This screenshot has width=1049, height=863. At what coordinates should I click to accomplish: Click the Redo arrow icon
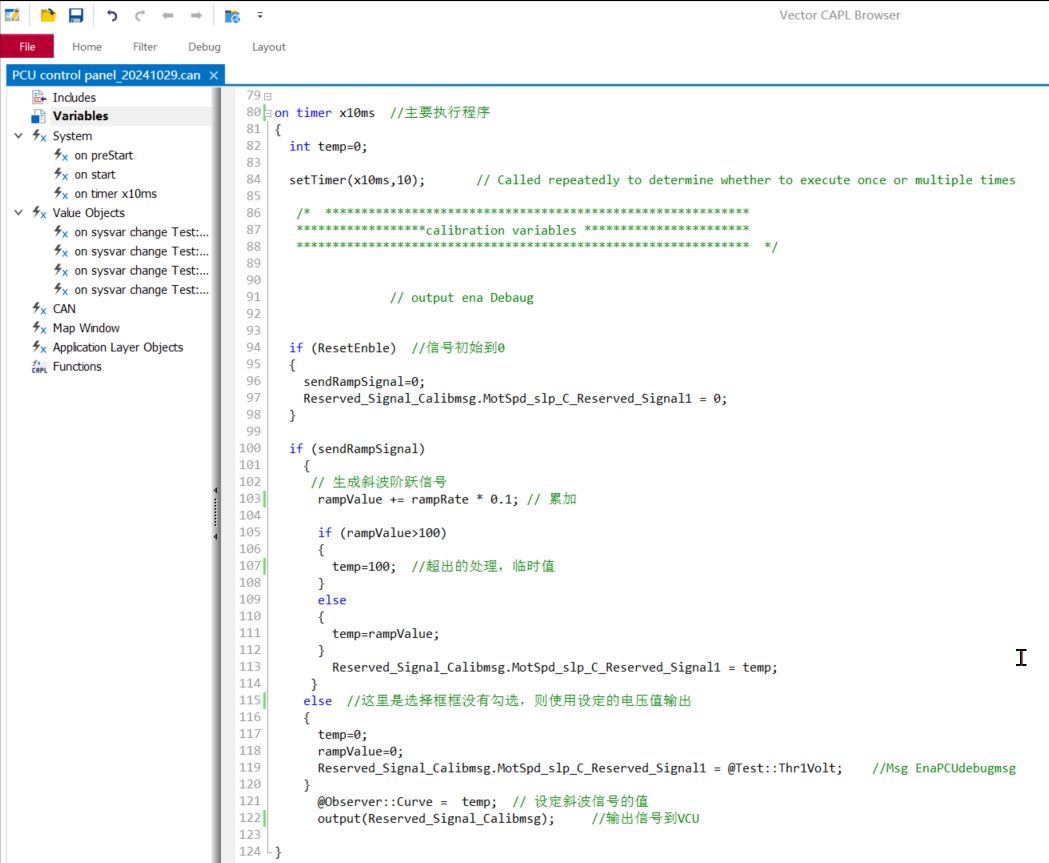point(140,15)
